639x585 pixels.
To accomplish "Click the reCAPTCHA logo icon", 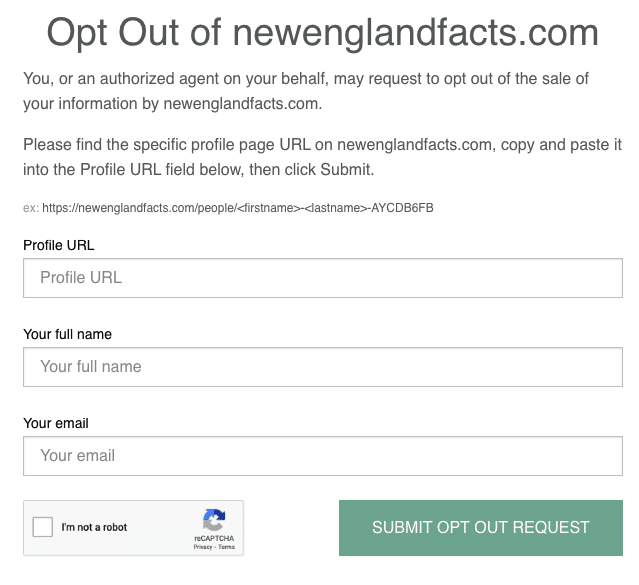I will point(214,520).
